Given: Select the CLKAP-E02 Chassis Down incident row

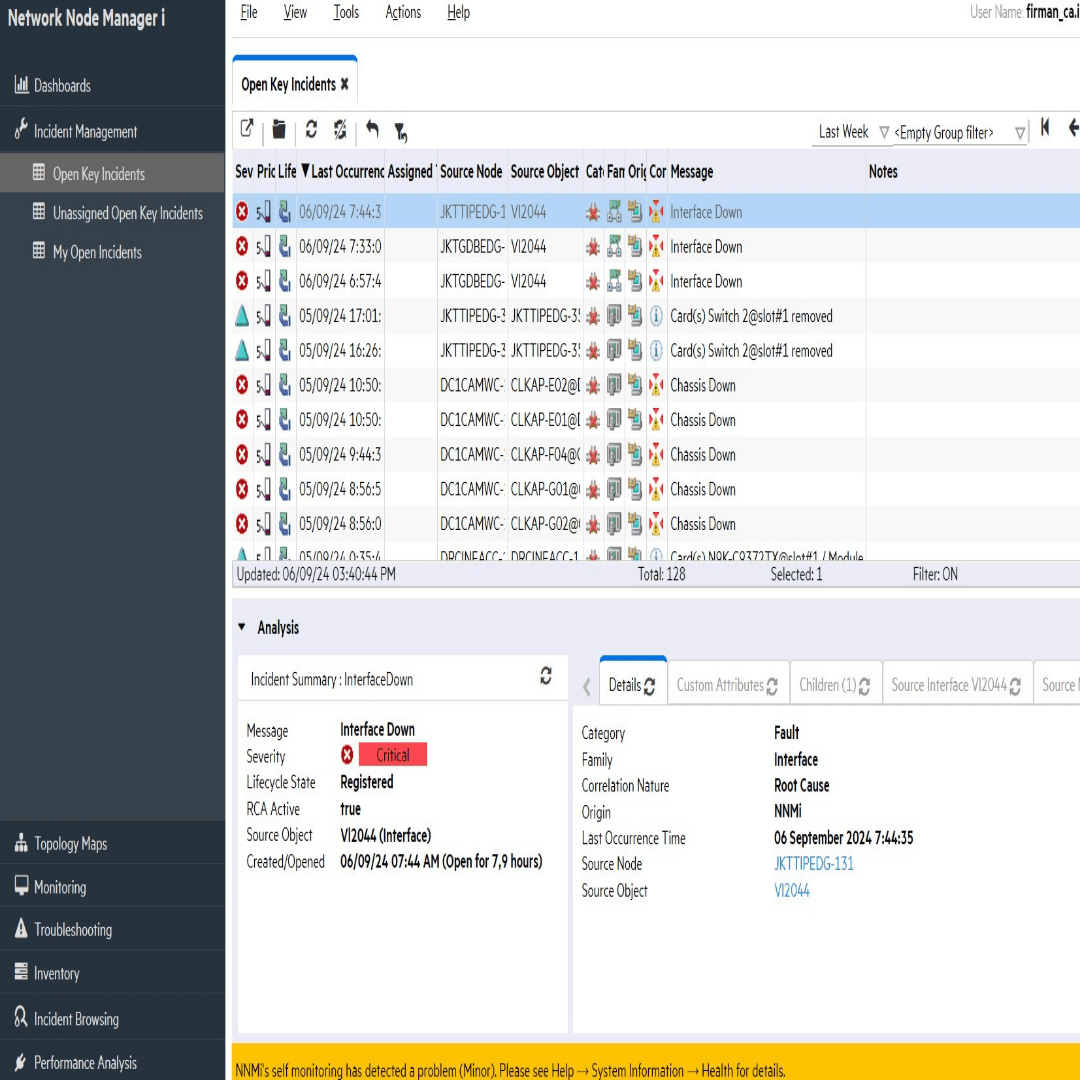Looking at the screenshot, I should point(703,386).
